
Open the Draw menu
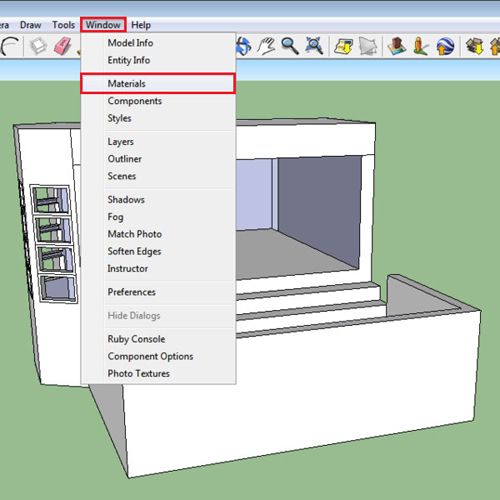tap(31, 25)
